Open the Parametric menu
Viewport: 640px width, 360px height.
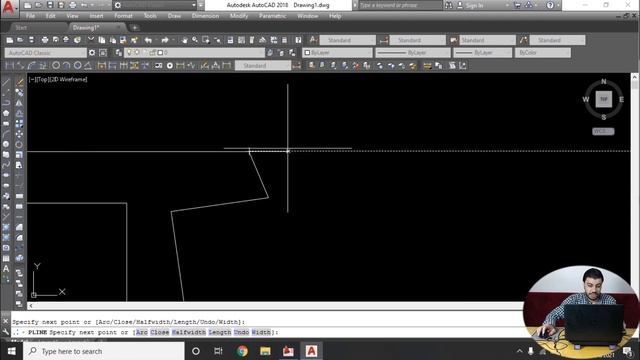tap(273, 16)
